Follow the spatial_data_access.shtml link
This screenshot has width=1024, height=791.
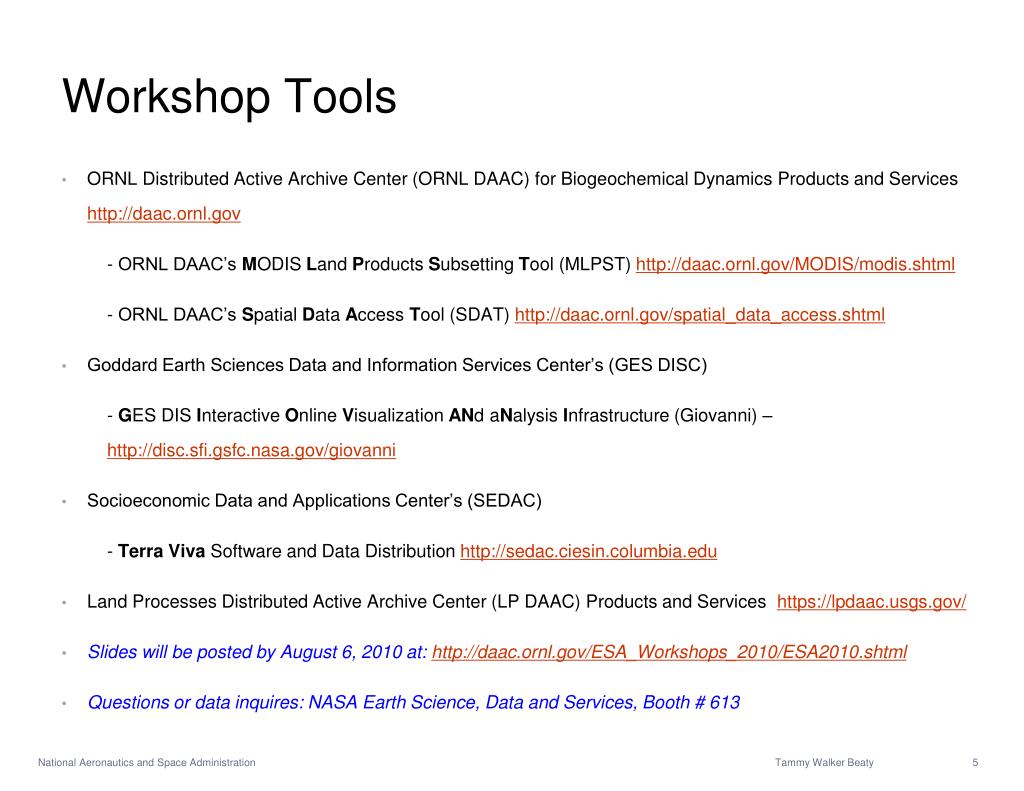pos(699,315)
